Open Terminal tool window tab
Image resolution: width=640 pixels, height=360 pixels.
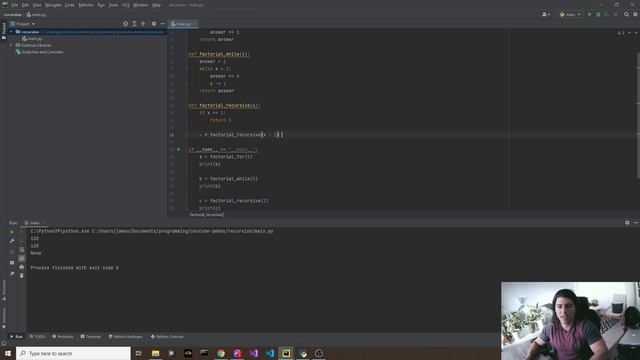click(x=91, y=337)
